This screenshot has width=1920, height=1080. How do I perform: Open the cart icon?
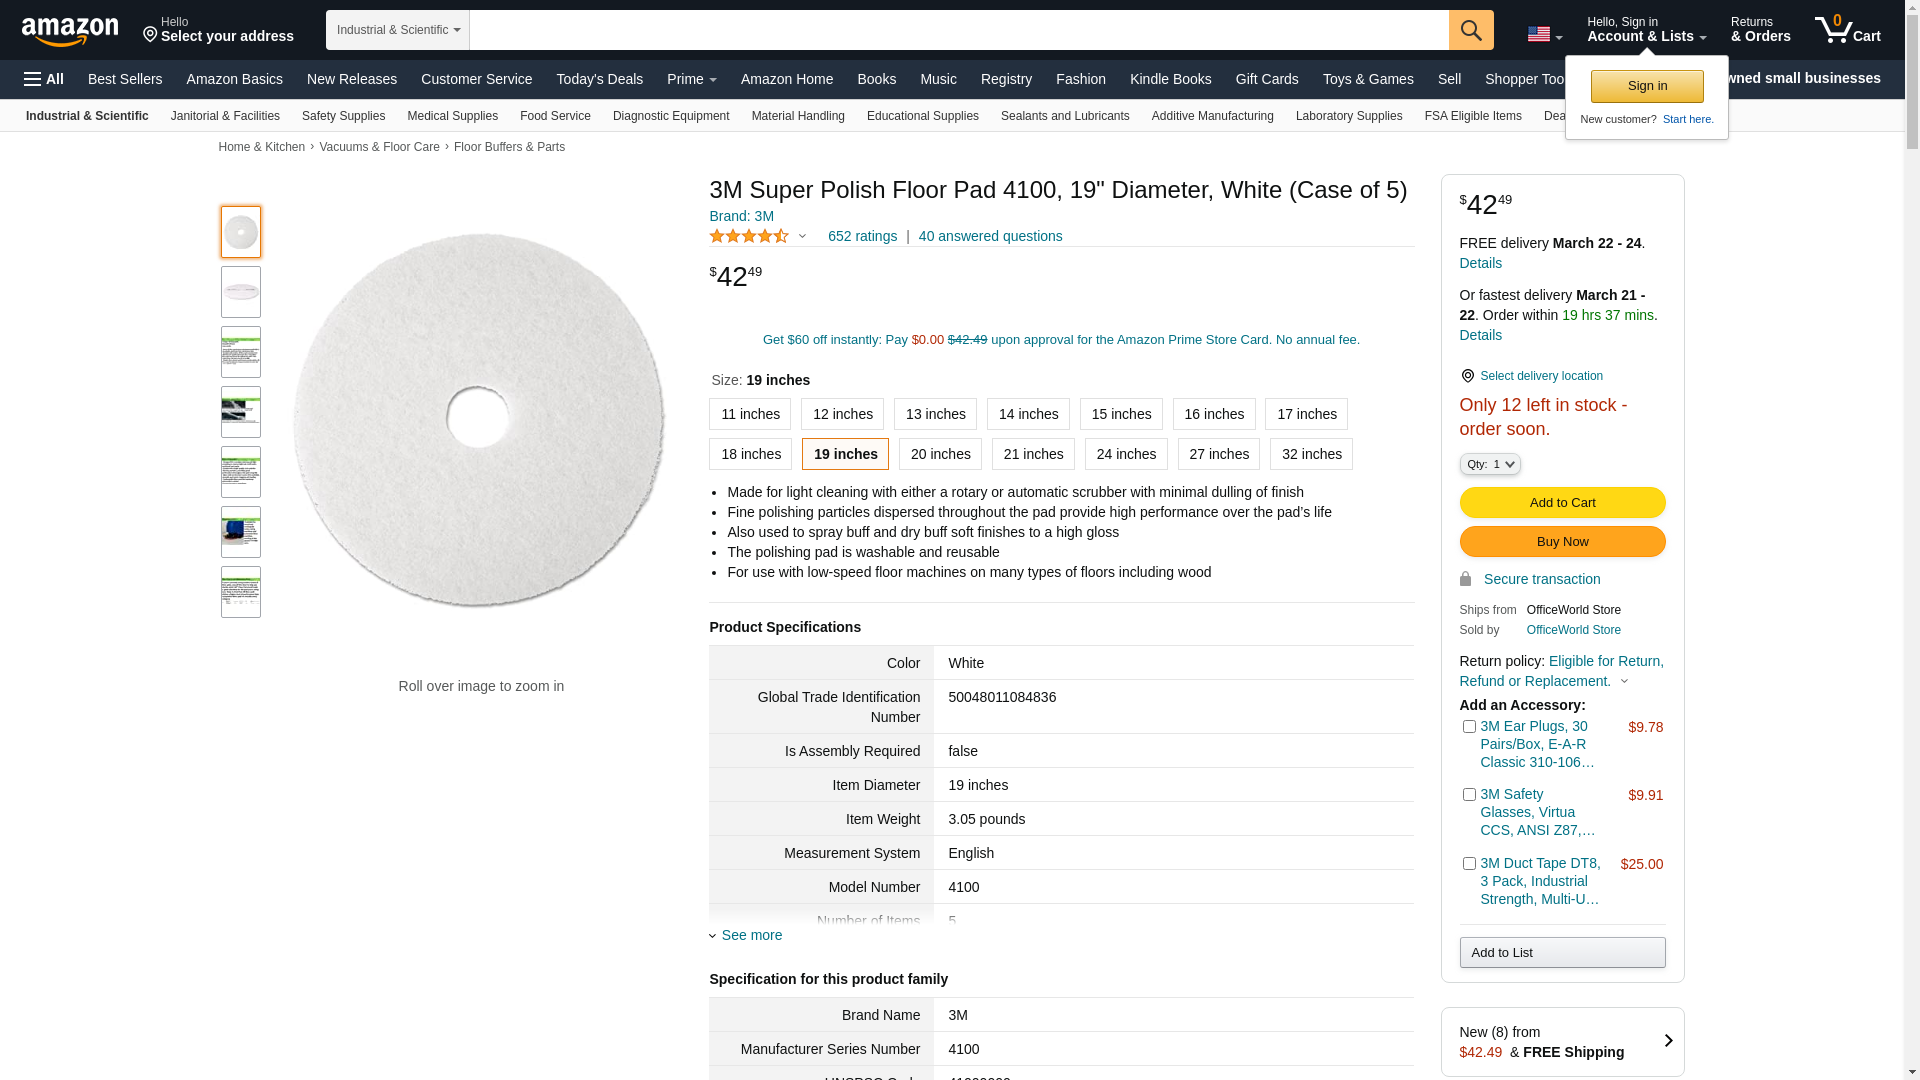[x=1847, y=30]
